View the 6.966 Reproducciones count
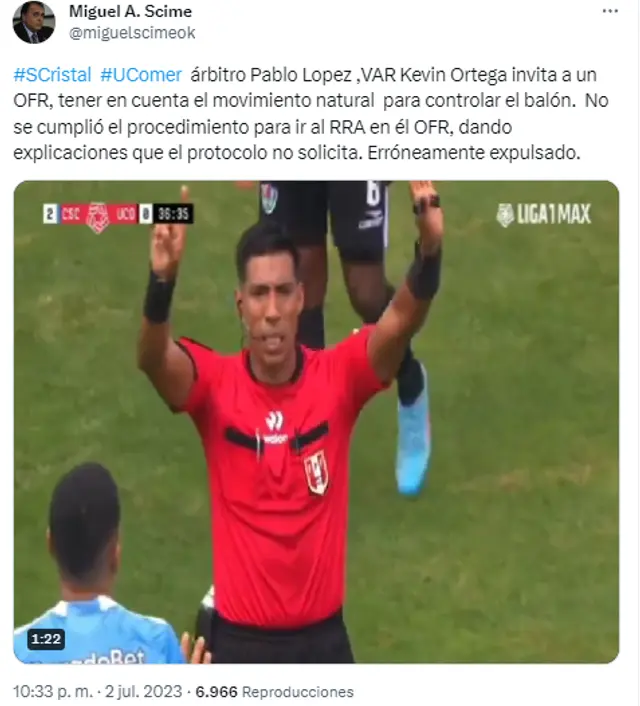Viewport: 640px width, 706px height. (274, 692)
